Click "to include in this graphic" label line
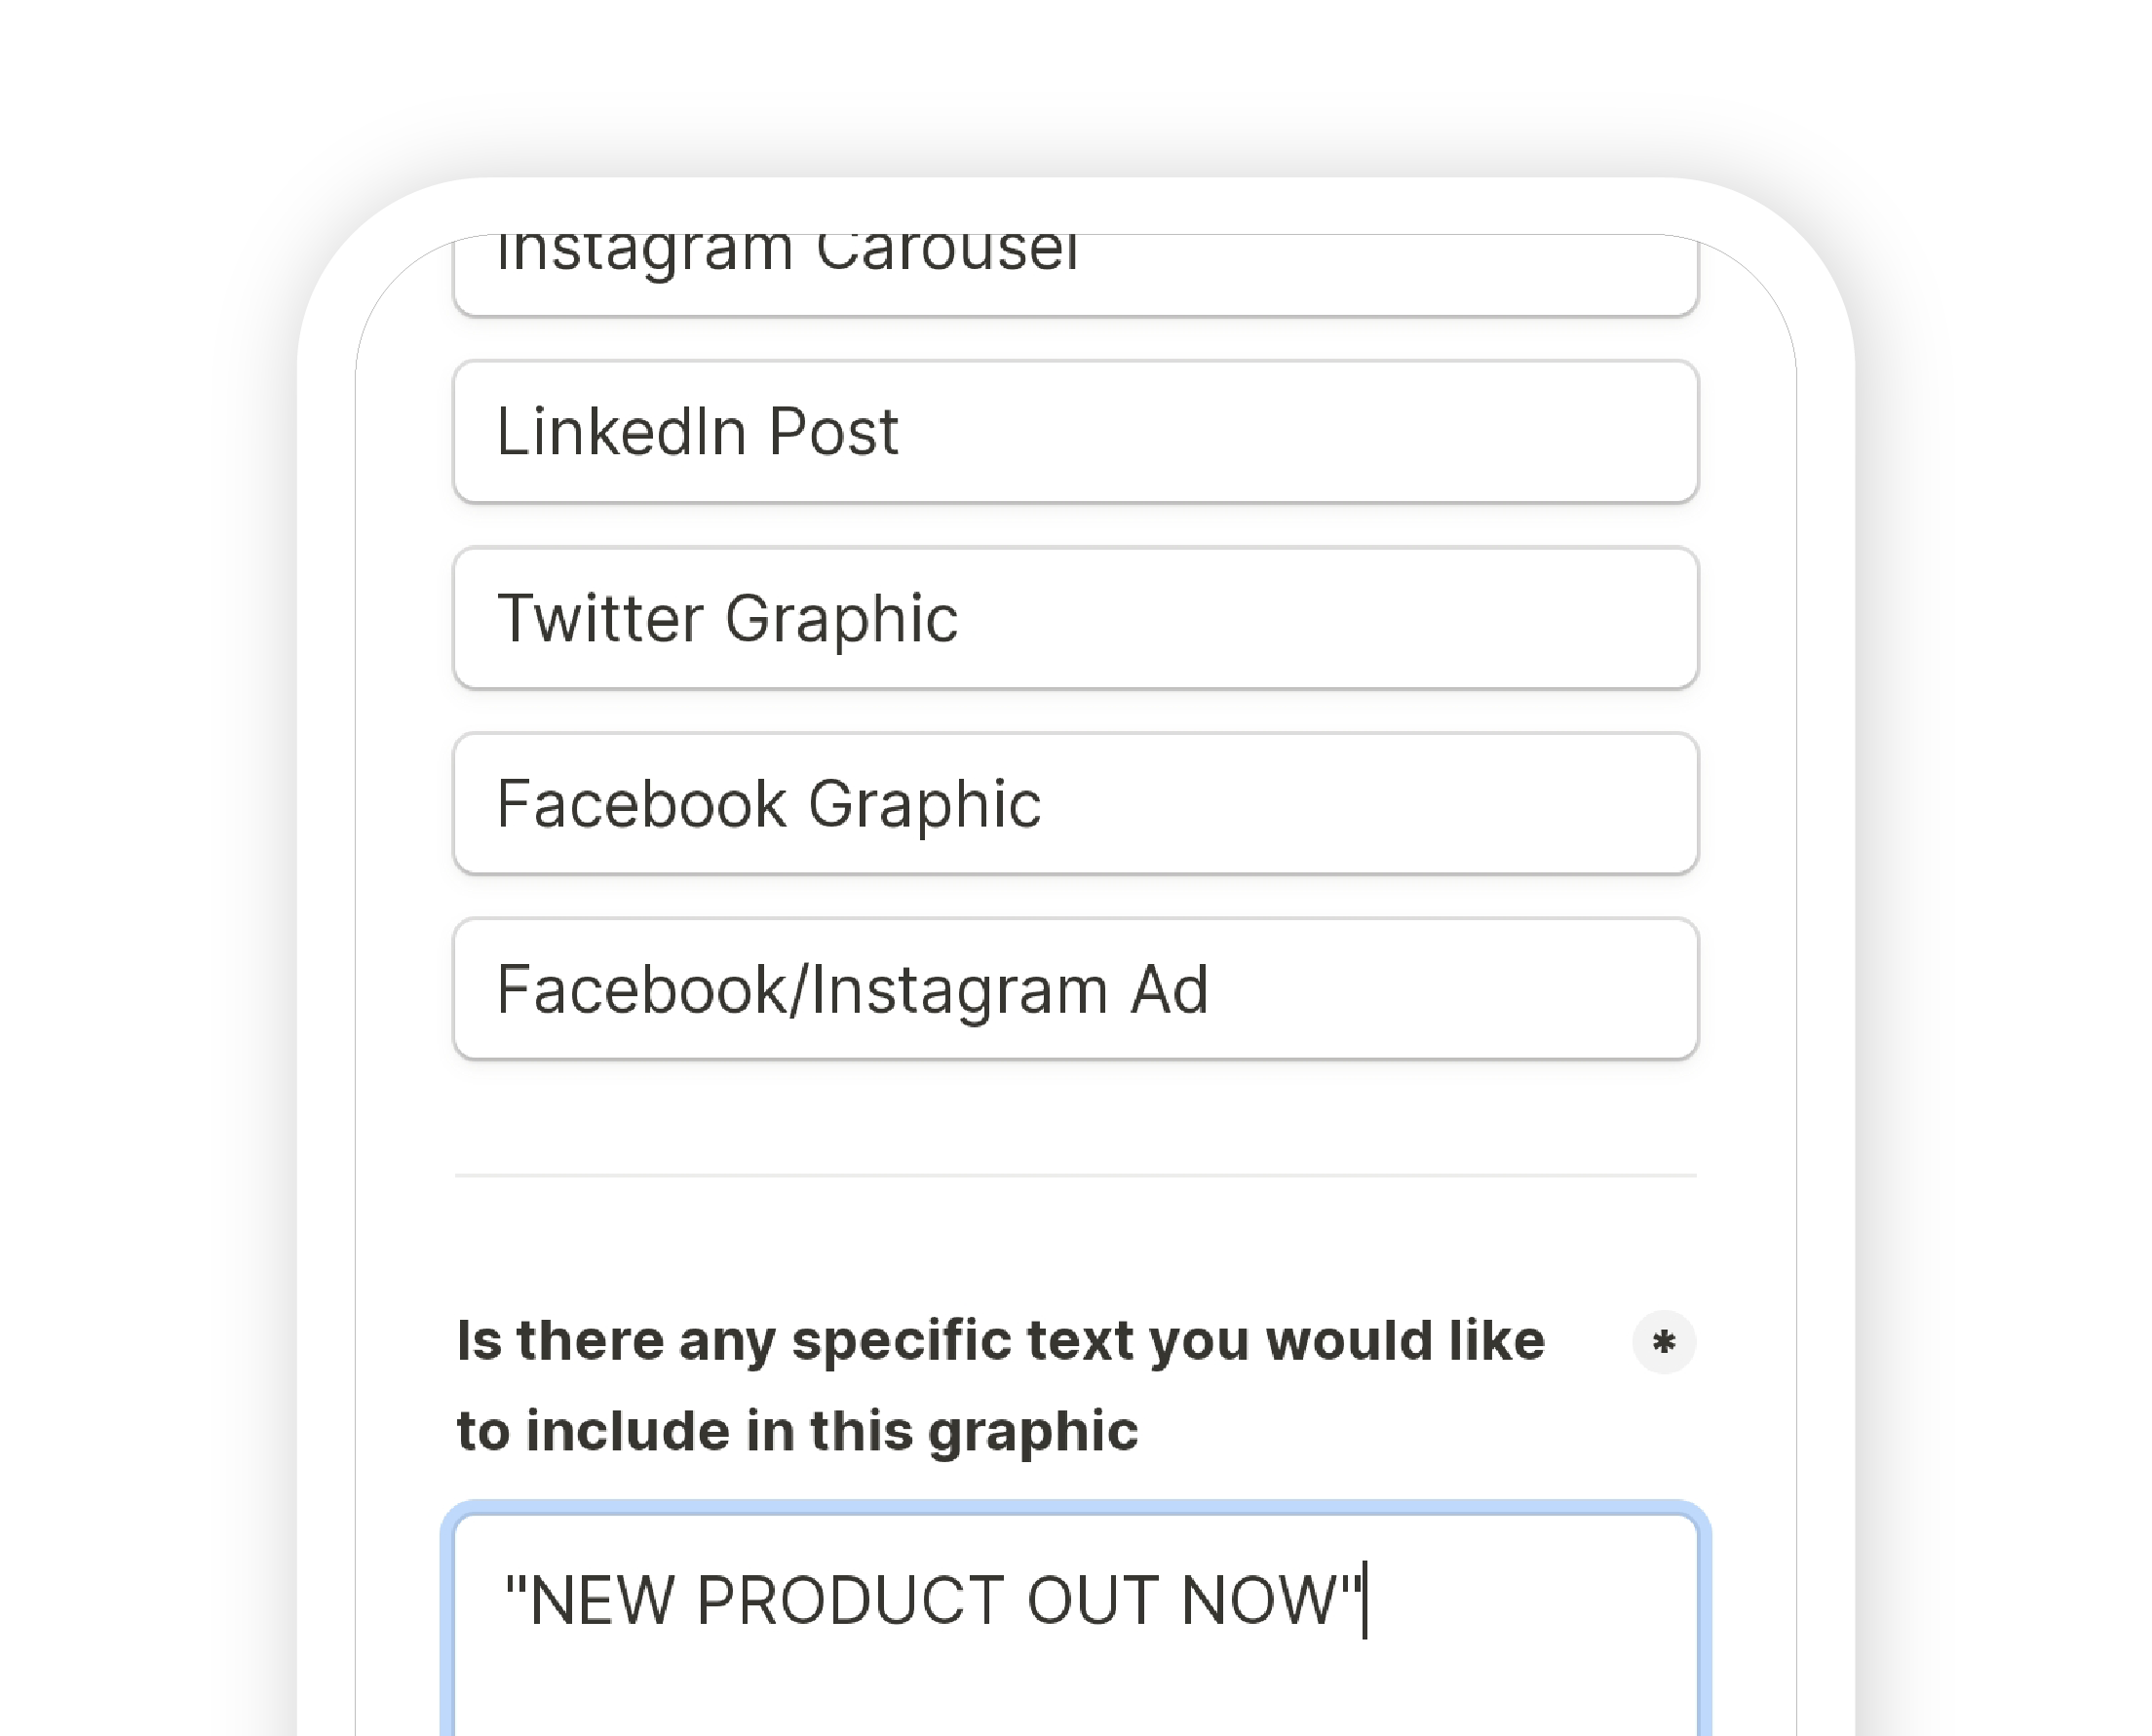Screen dimensions: 2152x1736 click(x=797, y=1431)
